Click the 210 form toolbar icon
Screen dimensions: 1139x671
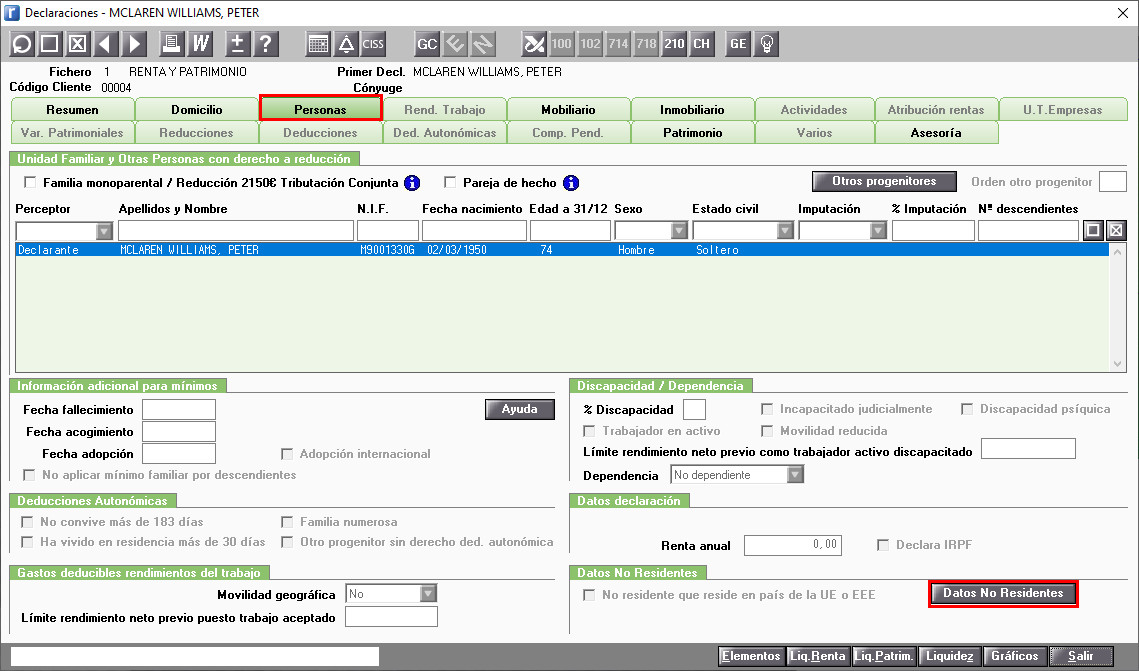[x=674, y=44]
